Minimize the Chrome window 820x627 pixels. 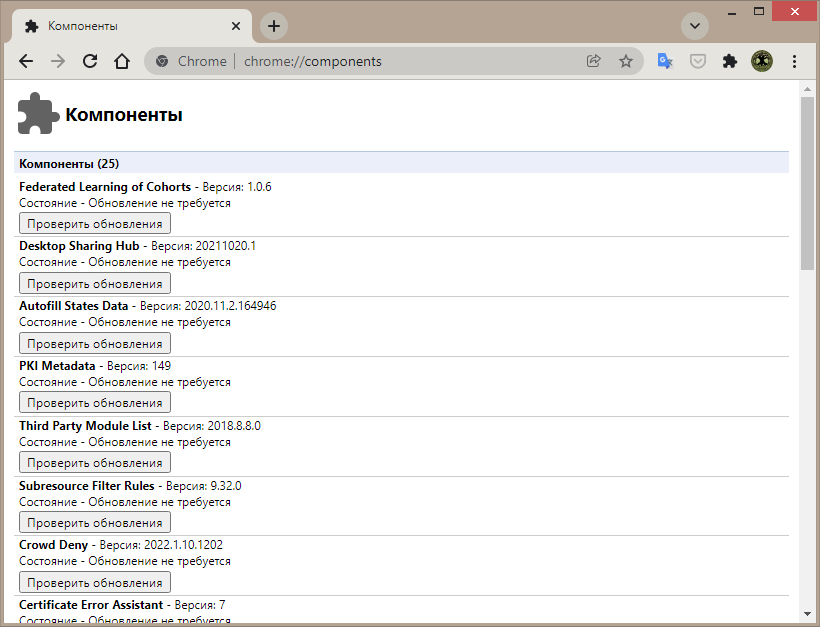coord(732,13)
